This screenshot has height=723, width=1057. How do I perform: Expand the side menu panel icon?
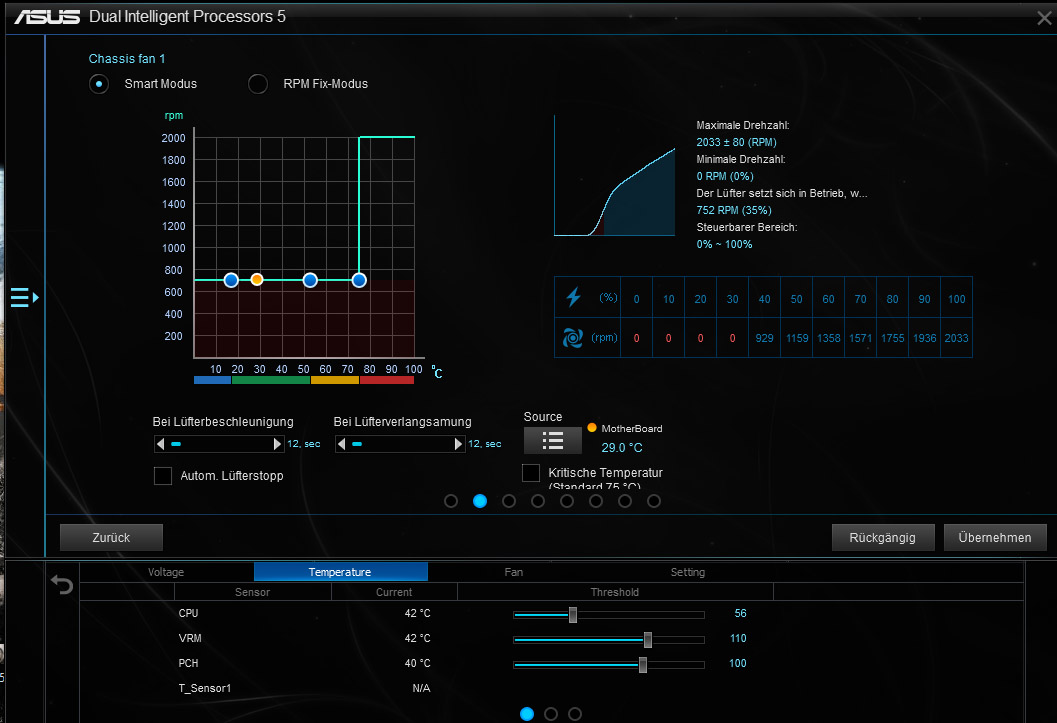click(x=24, y=297)
